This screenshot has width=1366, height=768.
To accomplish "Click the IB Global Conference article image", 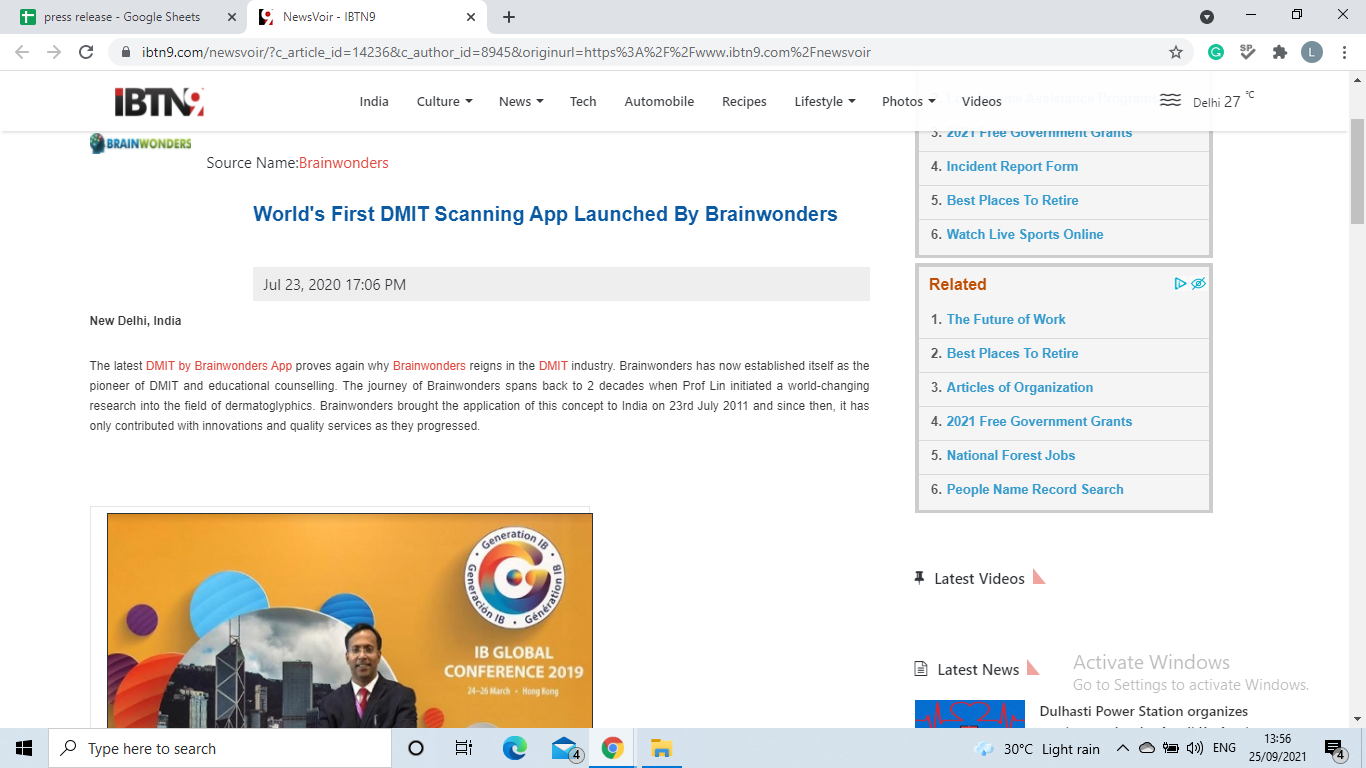I will coord(350,620).
